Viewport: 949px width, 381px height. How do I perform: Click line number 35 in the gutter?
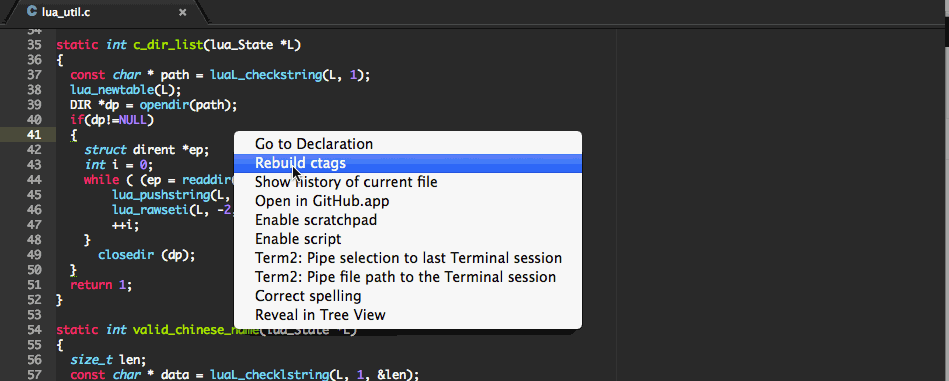pos(34,45)
